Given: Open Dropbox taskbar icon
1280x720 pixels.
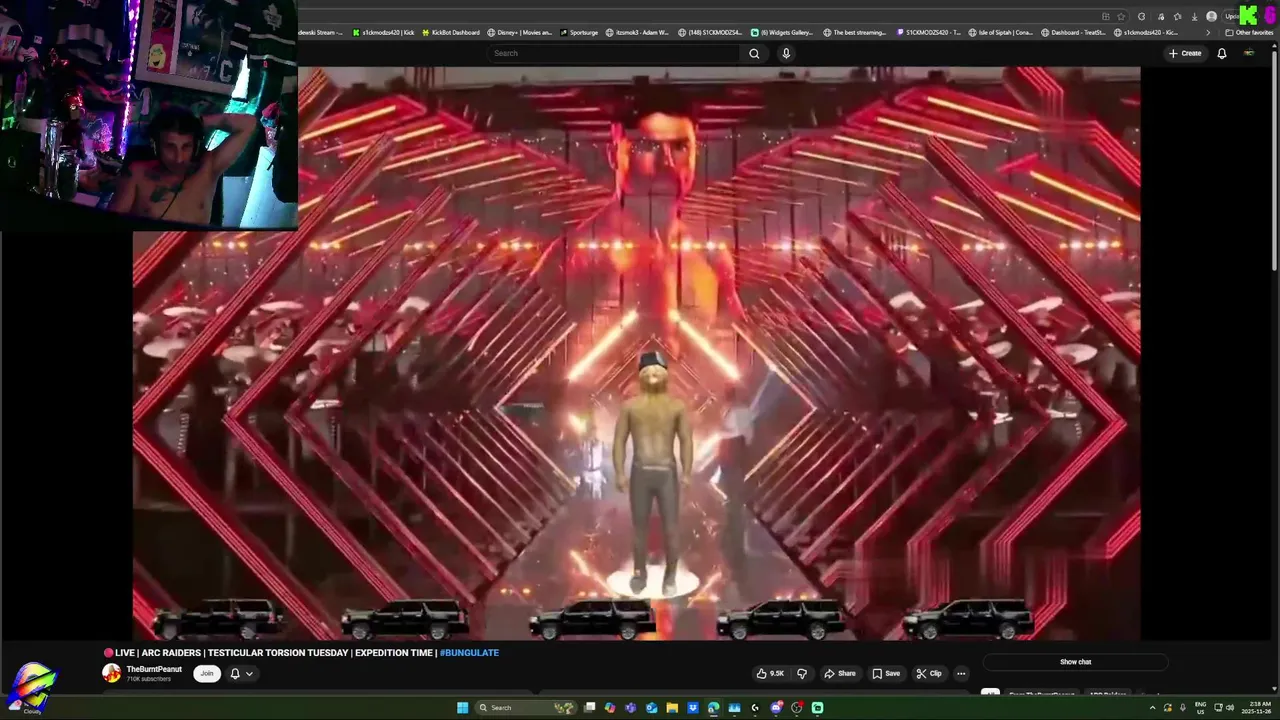Looking at the screenshot, I should (x=693, y=708).
